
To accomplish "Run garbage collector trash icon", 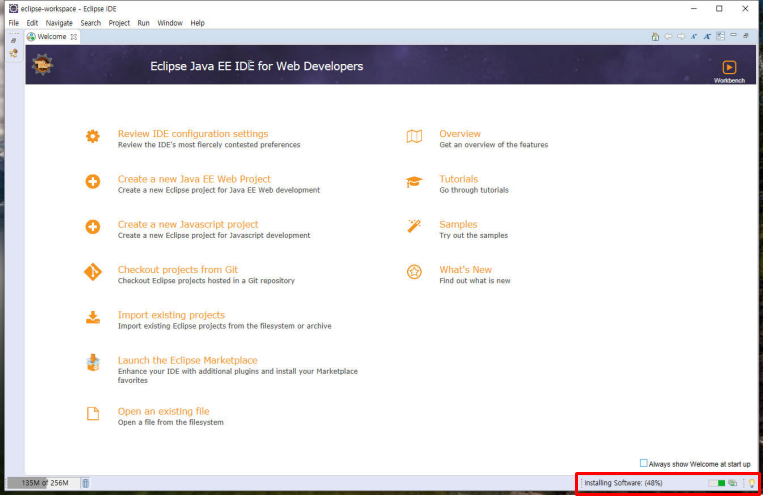I will (86, 483).
